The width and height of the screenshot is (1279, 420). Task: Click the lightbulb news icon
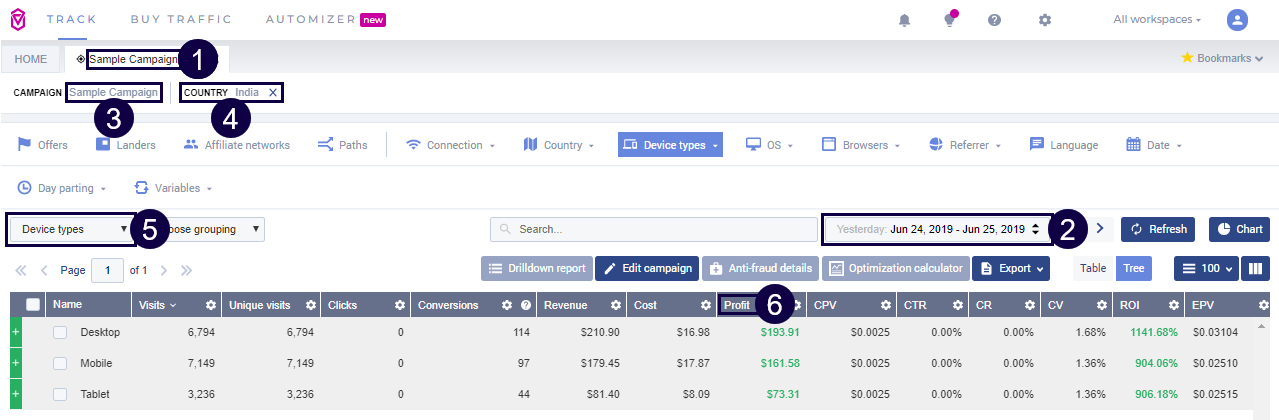949,20
